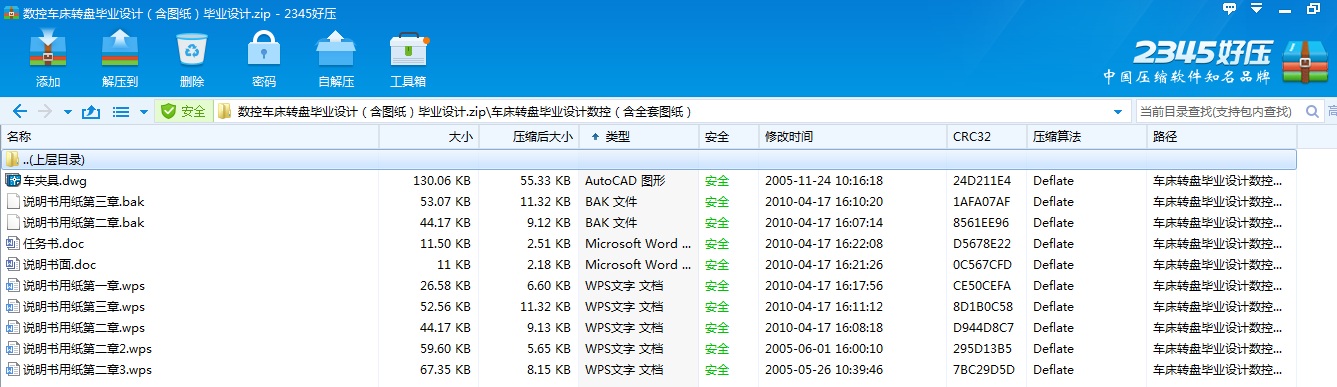Sort by 类型 column header
Viewport: 1337px width, 387px height.
[x=638, y=136]
